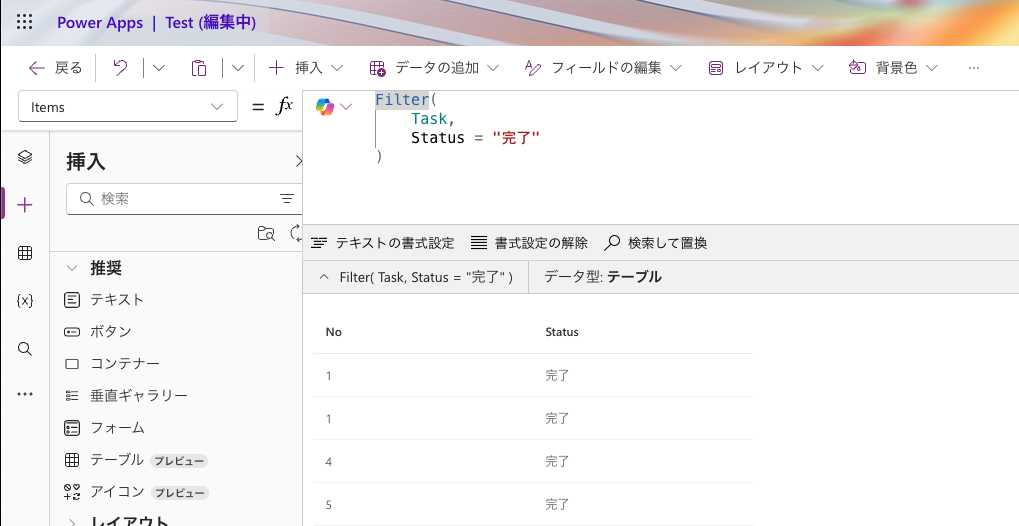Show more sidebar options ellipsis
This screenshot has width=1019, height=526.
coord(25,393)
